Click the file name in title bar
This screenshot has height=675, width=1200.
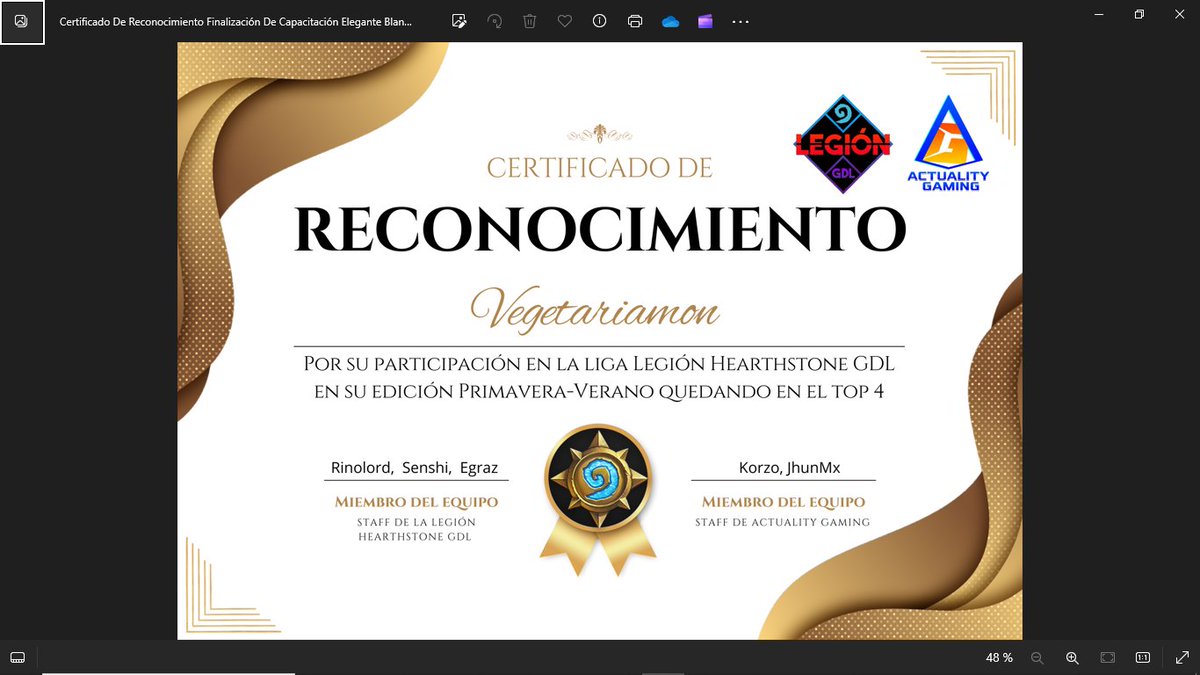pyautogui.click(x=234, y=21)
